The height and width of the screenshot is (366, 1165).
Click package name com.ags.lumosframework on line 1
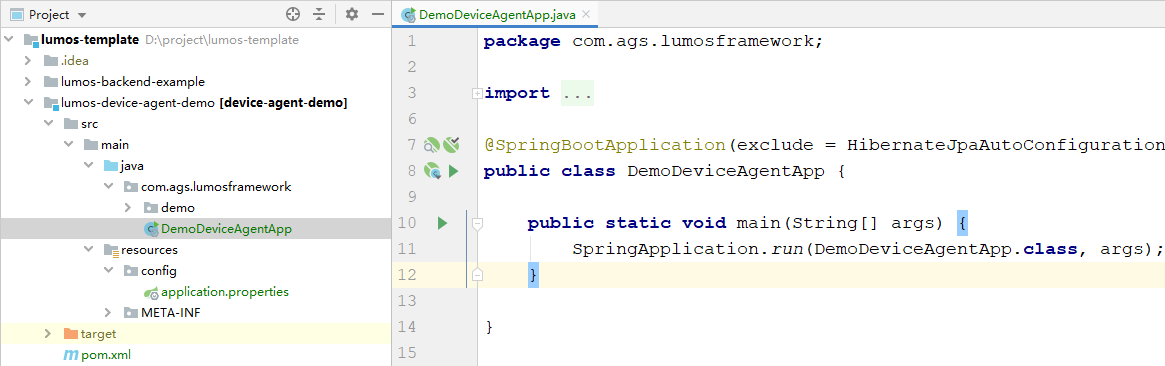[x=692, y=42]
